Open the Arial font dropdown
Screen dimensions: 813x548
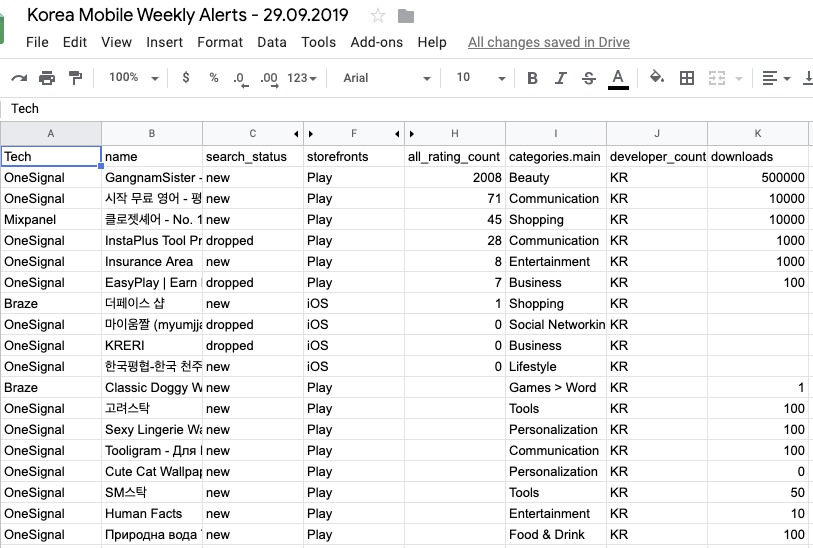pyautogui.click(x=386, y=78)
